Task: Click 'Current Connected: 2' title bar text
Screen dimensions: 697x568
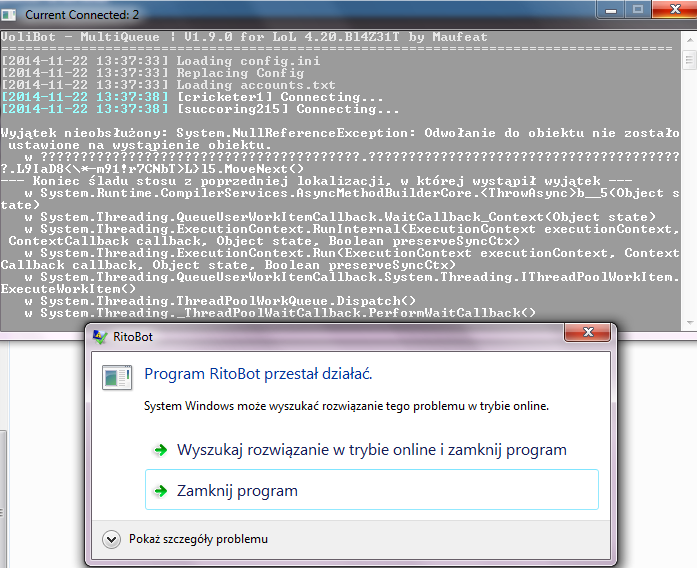Action: (82, 15)
